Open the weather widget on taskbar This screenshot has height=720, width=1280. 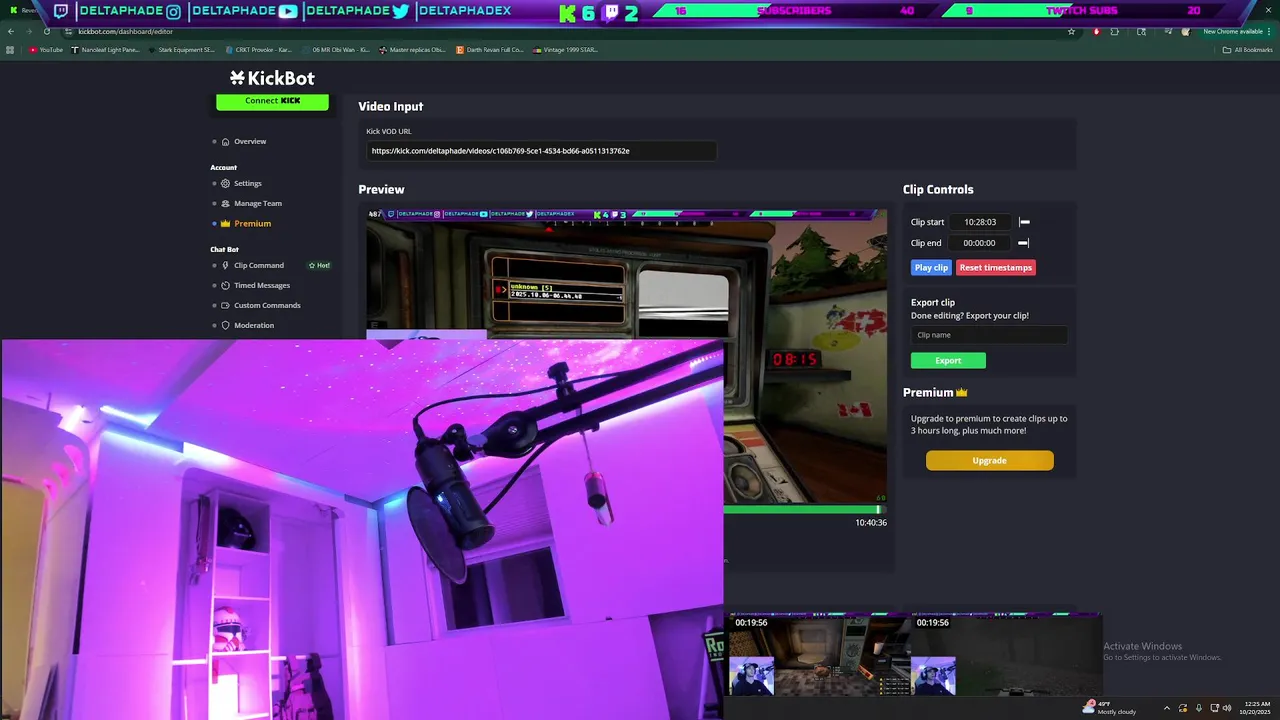tap(1109, 708)
